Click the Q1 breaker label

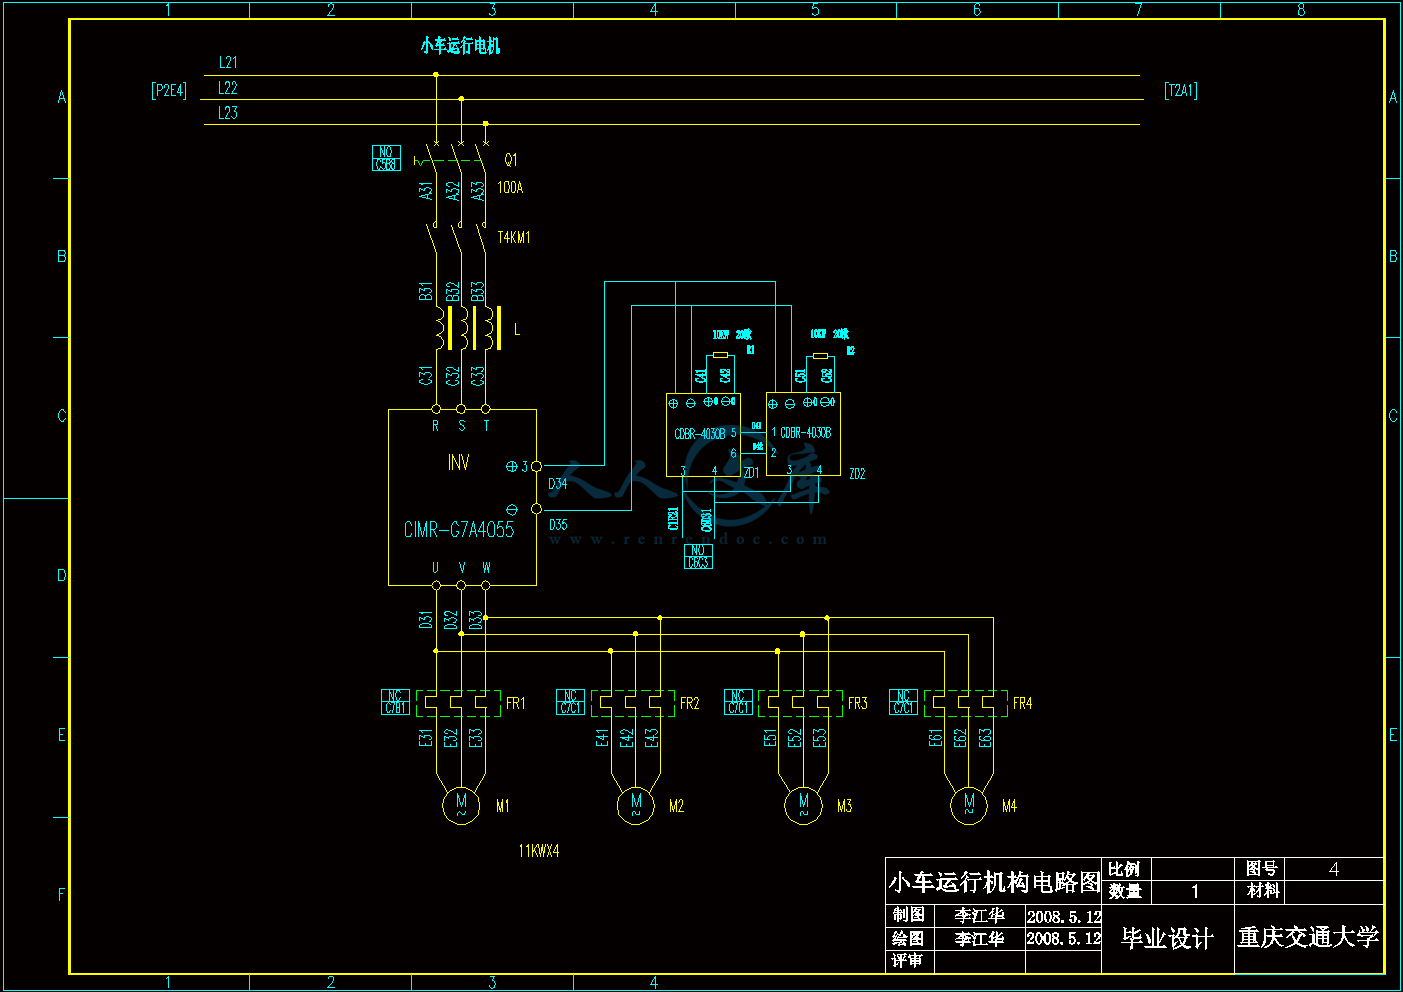(511, 160)
